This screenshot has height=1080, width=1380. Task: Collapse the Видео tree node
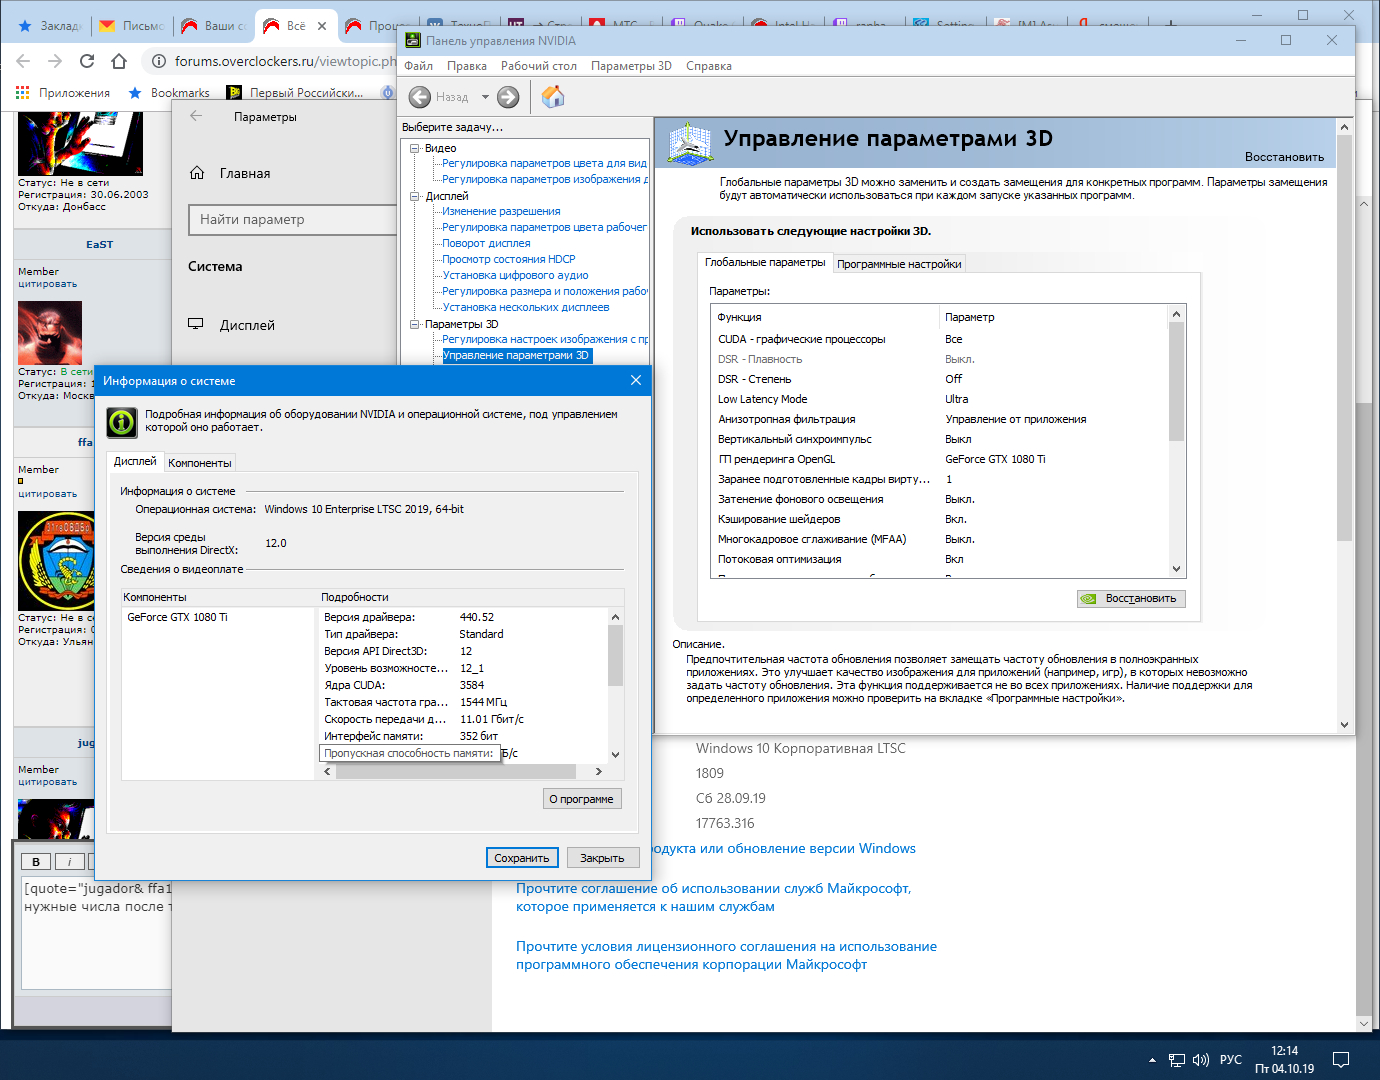415,148
